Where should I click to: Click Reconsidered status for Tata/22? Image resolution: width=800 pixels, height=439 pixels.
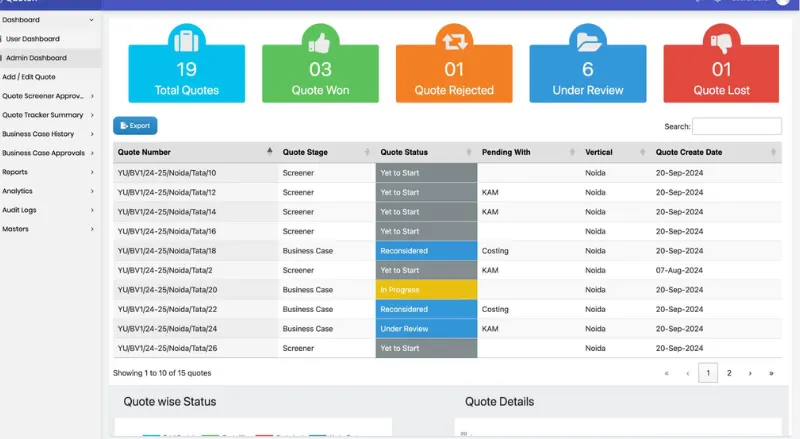(427, 309)
